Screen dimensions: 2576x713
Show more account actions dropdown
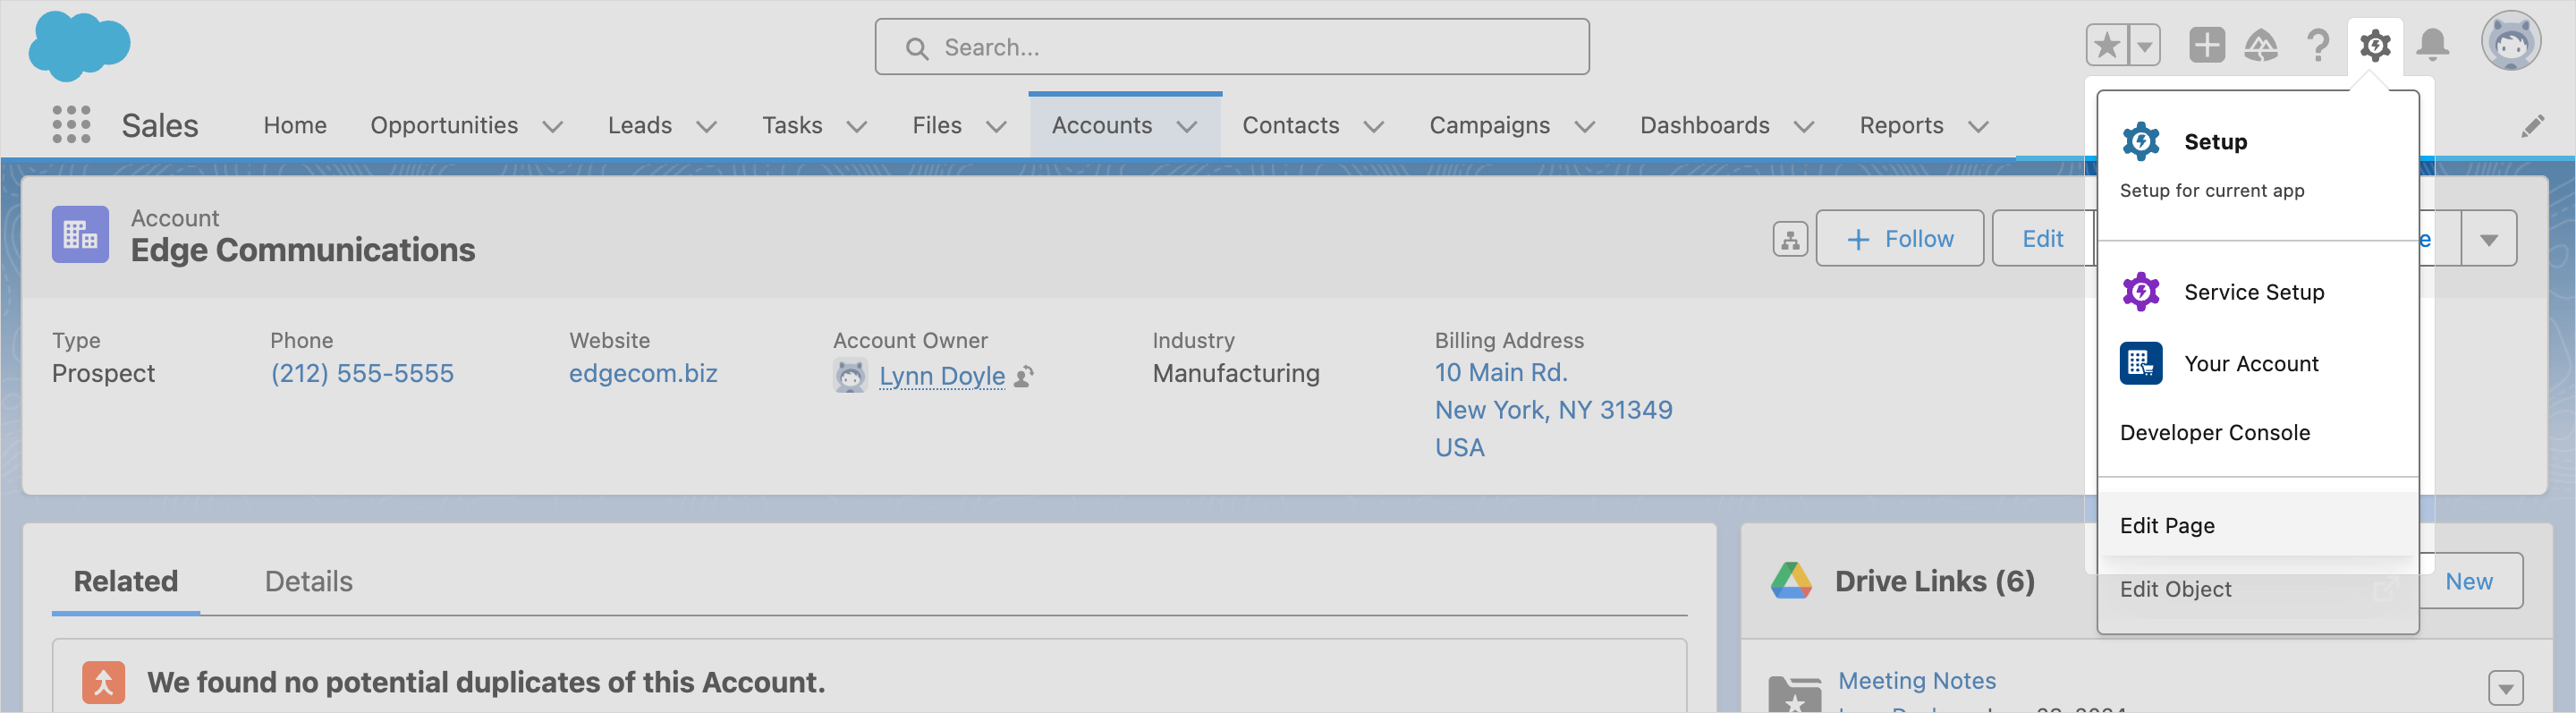click(2488, 239)
